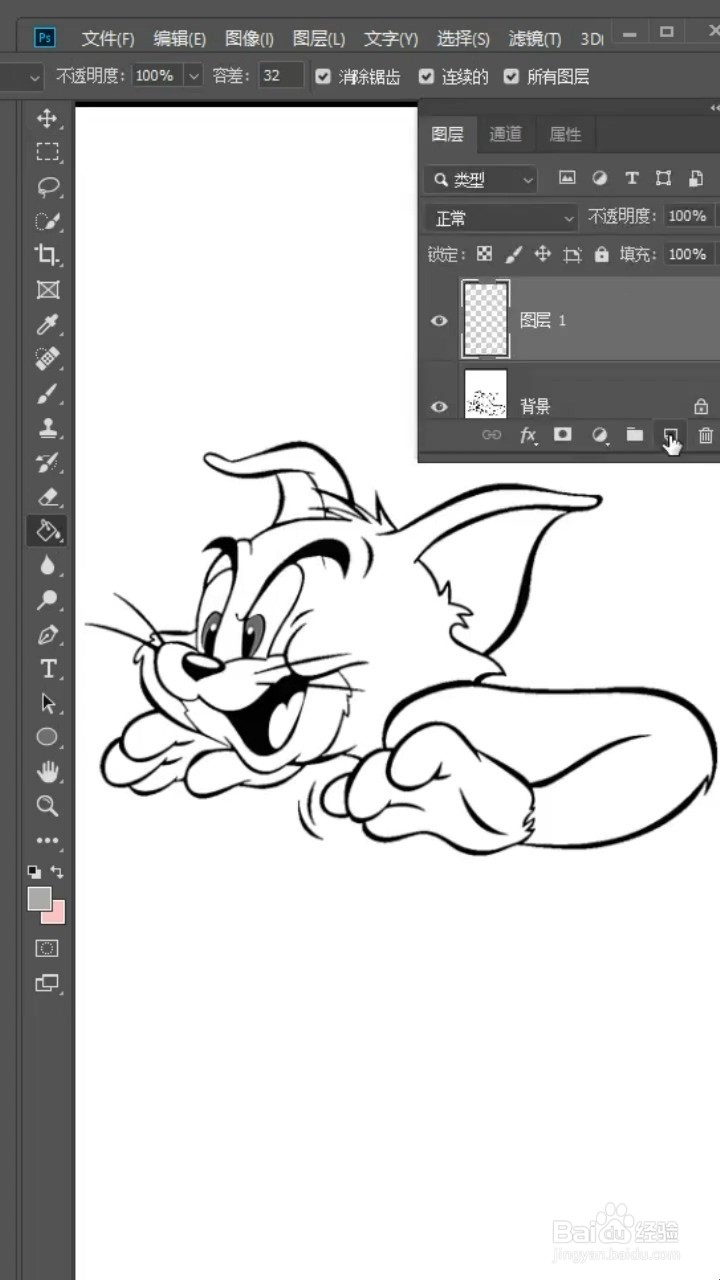This screenshot has width=720, height=1280.
Task: Select the Blur tool
Action: pos(47,565)
